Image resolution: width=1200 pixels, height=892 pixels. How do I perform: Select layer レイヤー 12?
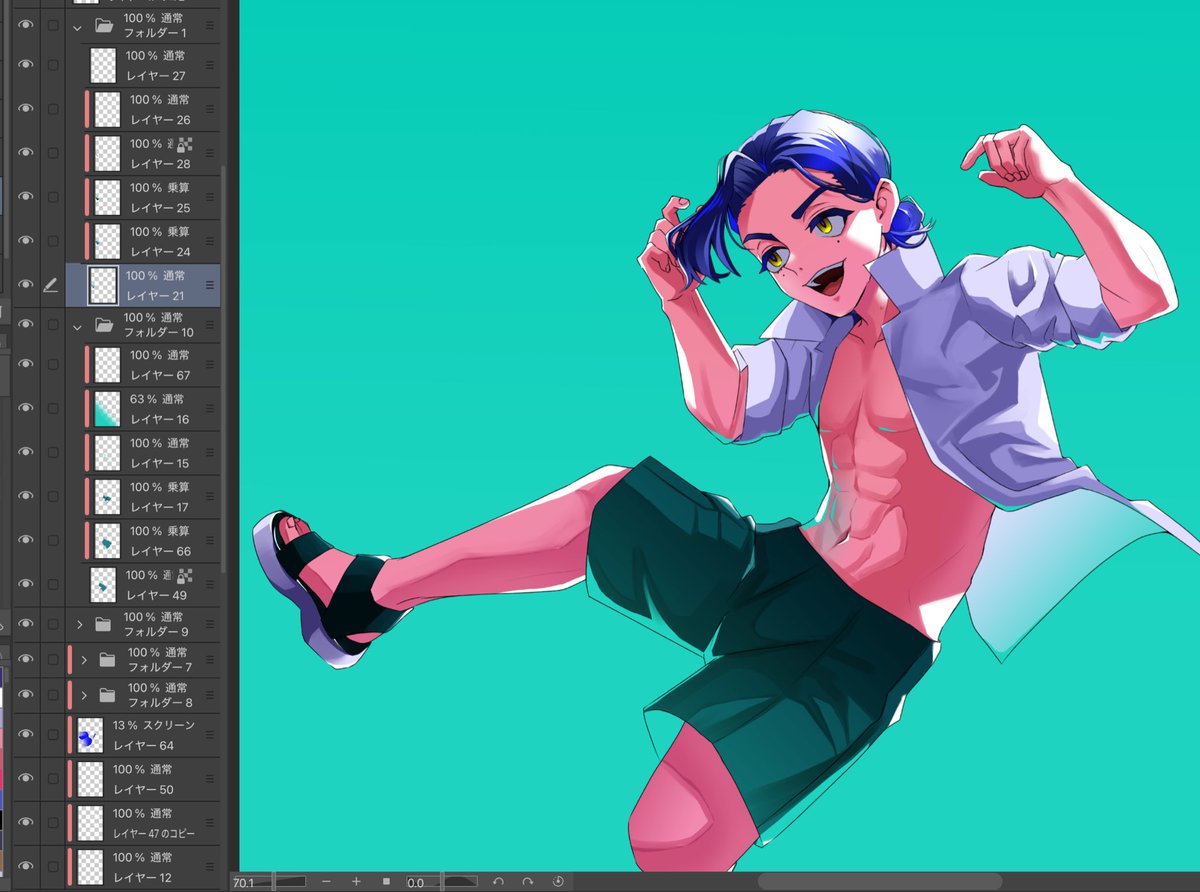pos(142,867)
